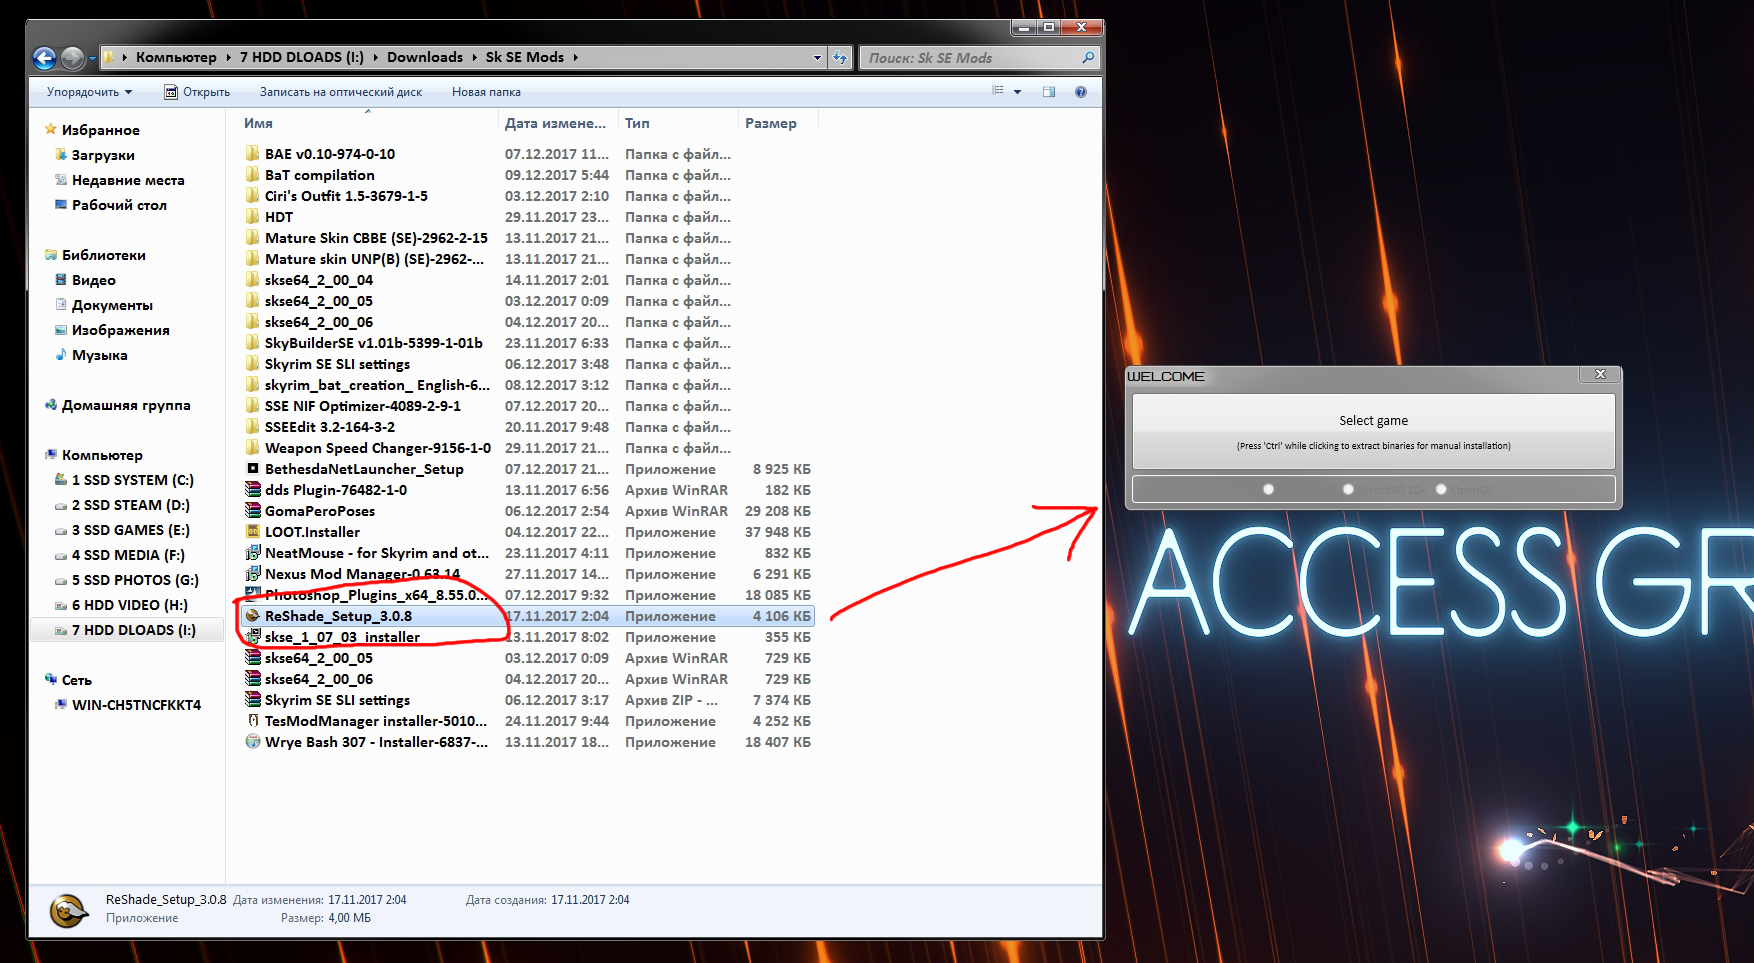Open recent locations dropdown arrow

[92, 58]
